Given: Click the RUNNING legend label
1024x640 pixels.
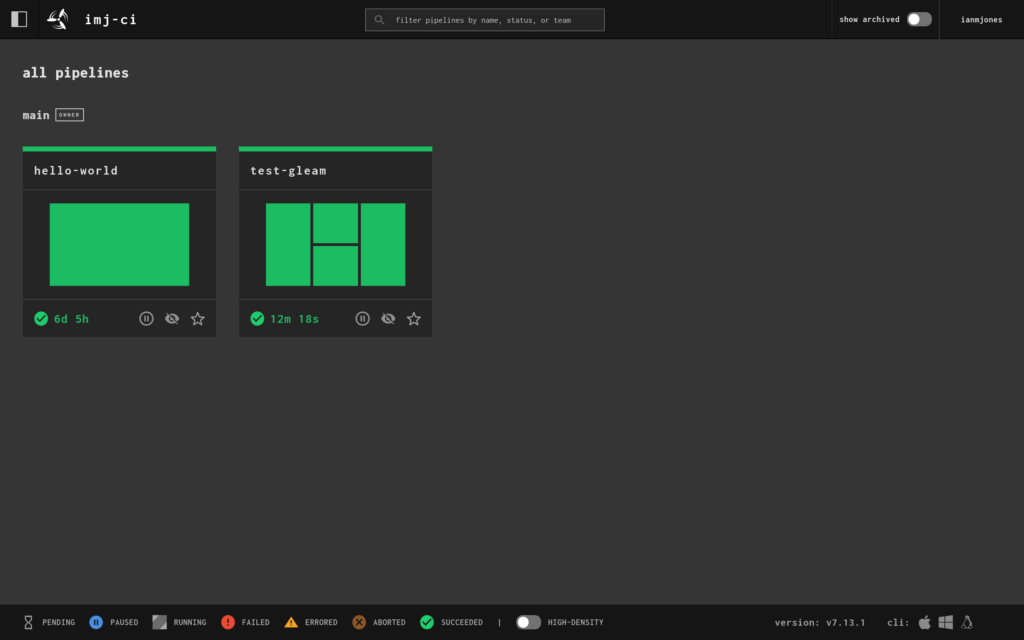Looking at the screenshot, I should 190,622.
